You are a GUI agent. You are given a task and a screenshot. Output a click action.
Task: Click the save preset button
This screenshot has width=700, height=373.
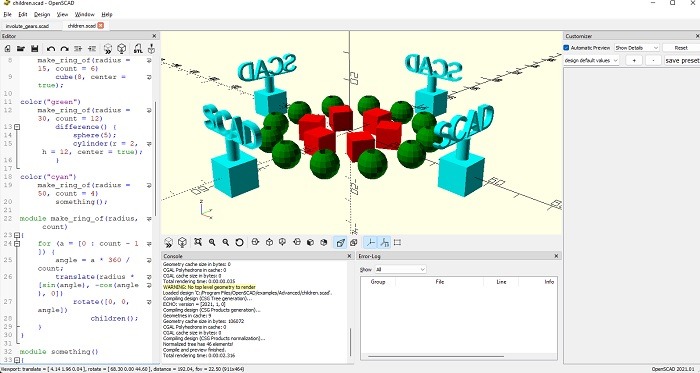(x=682, y=60)
